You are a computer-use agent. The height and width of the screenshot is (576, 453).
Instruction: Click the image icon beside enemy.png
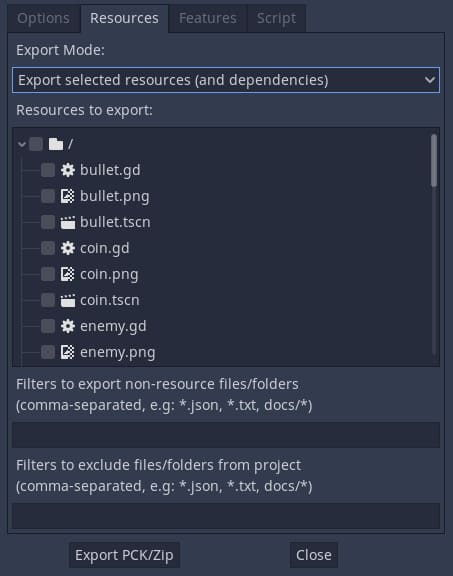tap(68, 352)
